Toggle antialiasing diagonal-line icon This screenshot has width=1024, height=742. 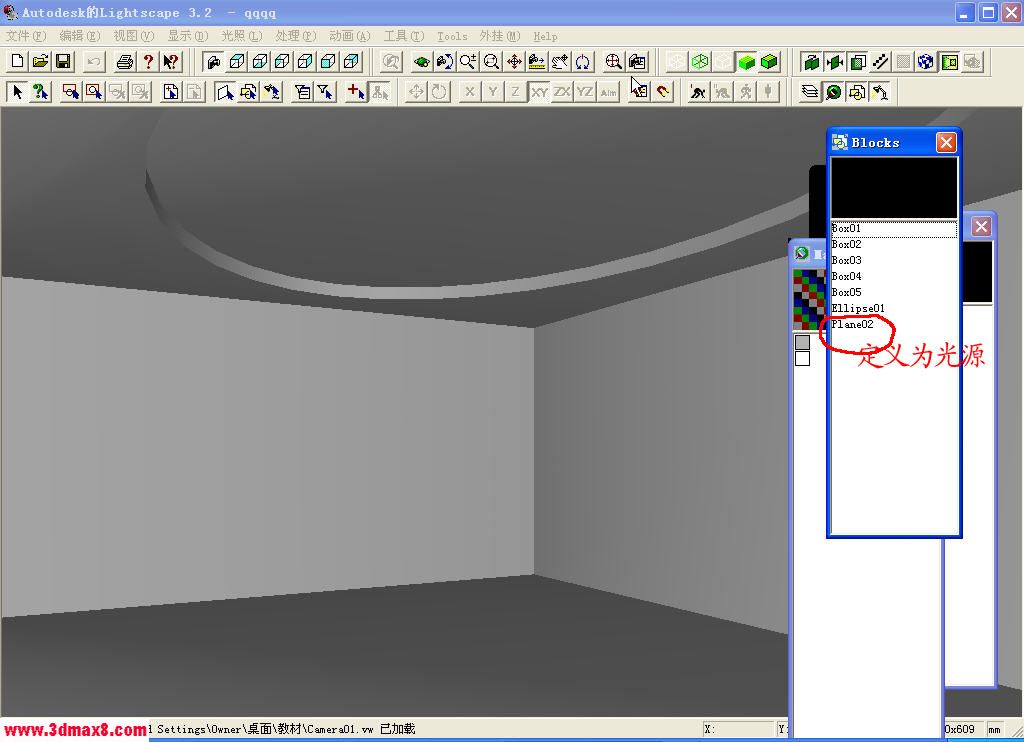(880, 61)
